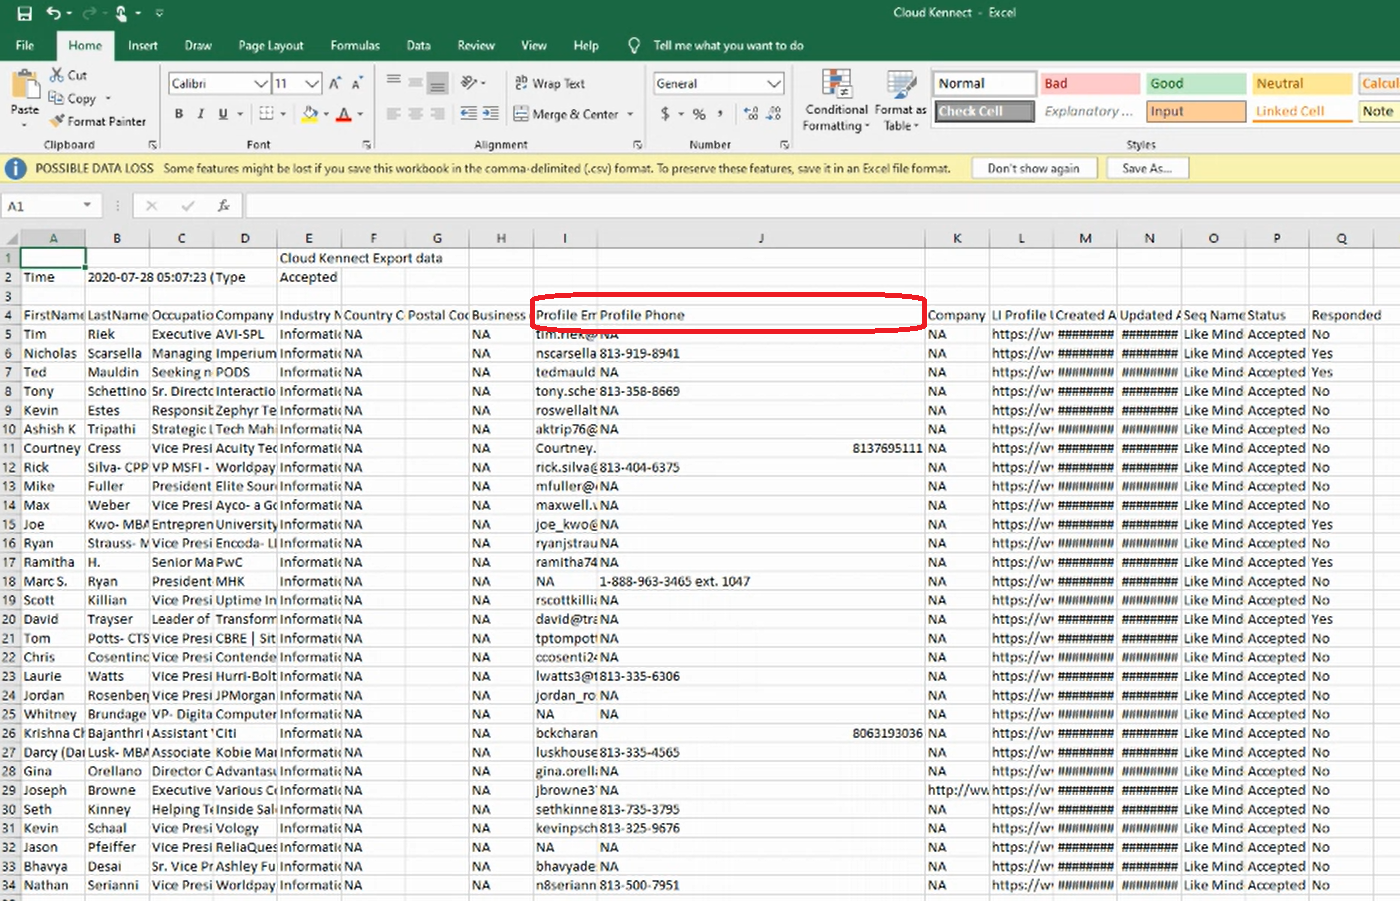Toggle bold formatting
The width and height of the screenshot is (1400, 901).
179,114
